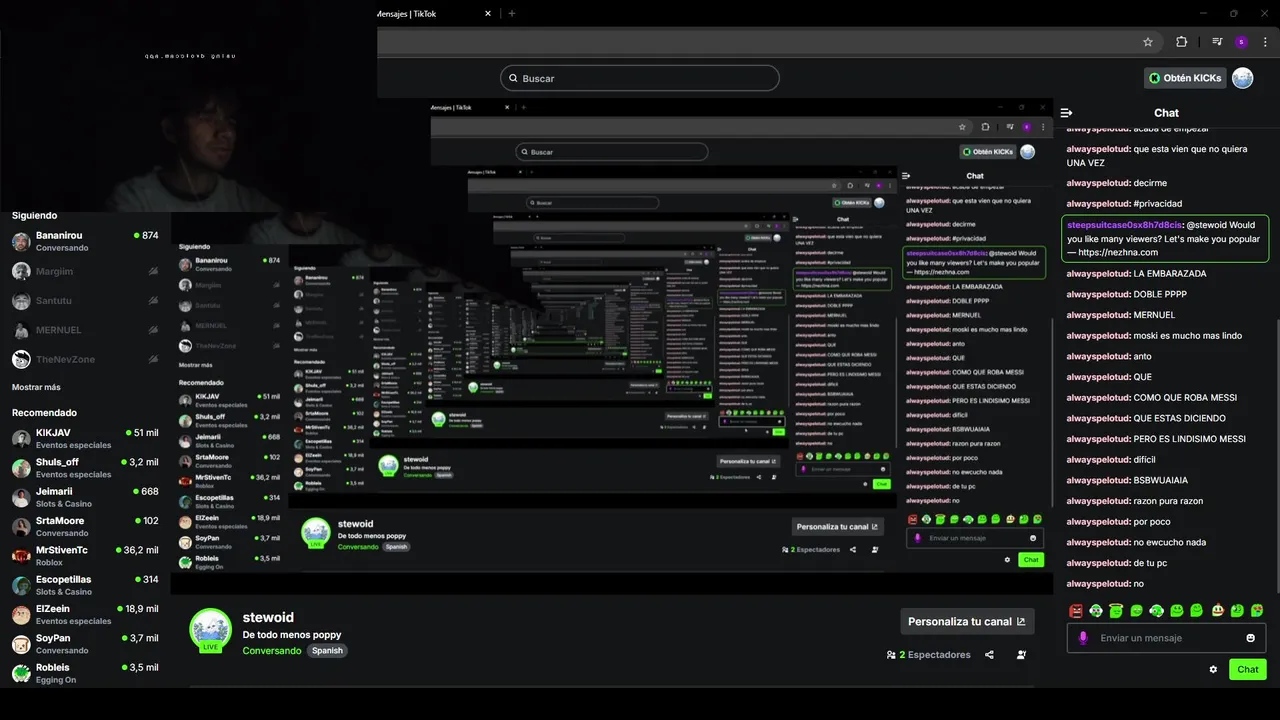Image resolution: width=1280 pixels, height=720 pixels.
Task: Click the user moderation icon beside share
Action: pyautogui.click(x=1021, y=655)
